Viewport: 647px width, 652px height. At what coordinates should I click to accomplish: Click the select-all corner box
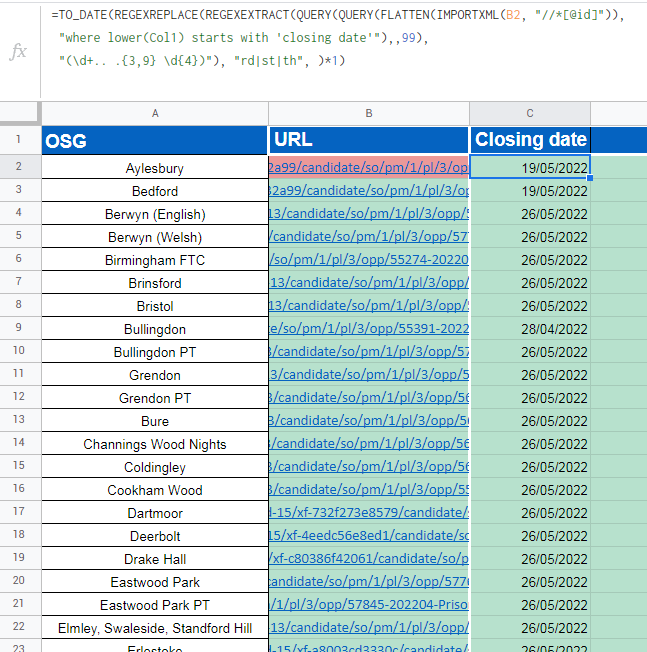click(x=20, y=114)
